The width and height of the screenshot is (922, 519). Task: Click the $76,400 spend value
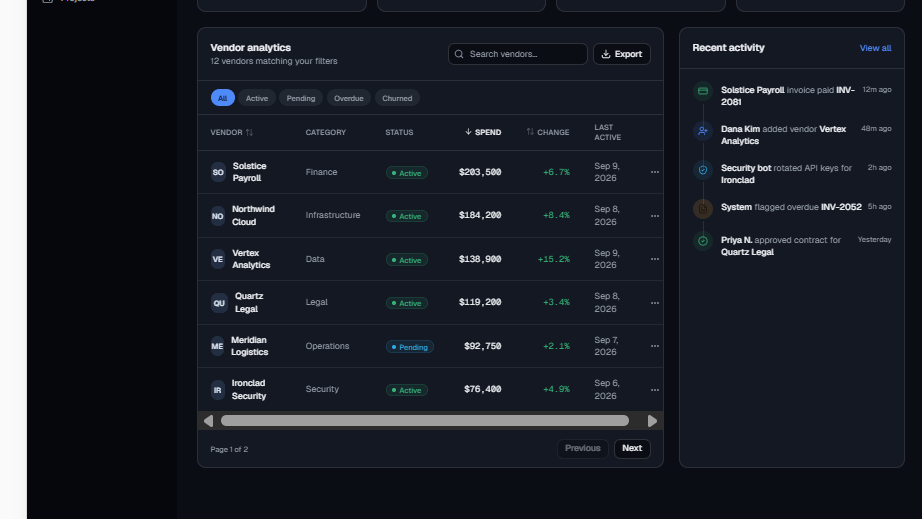(483, 389)
